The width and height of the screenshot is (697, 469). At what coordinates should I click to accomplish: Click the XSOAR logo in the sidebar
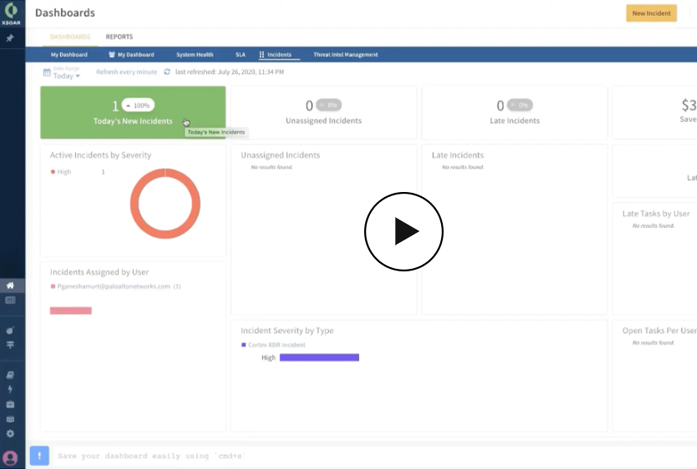pos(10,14)
